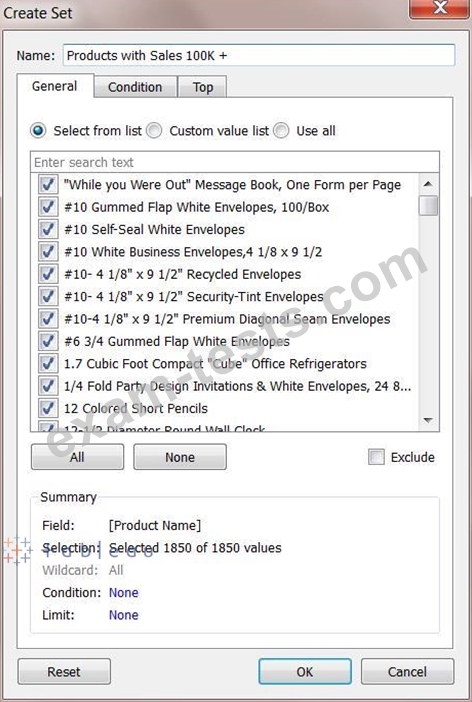
Task: Enable the Exclude checkbox
Action: pyautogui.click(x=376, y=457)
